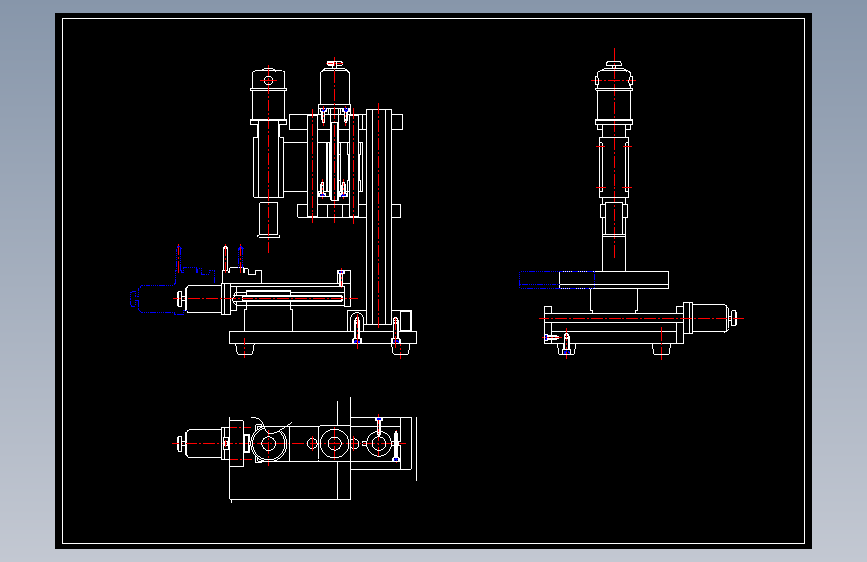Select the front assembly view of the machine
The height and width of the screenshot is (562, 867).
[273, 209]
